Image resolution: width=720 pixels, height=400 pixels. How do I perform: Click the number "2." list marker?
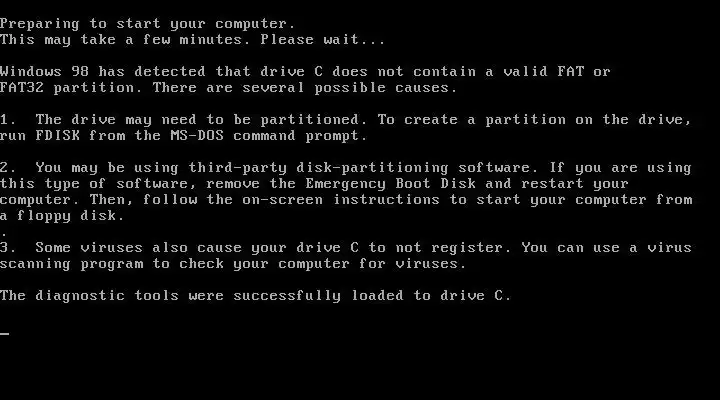click(x=8, y=168)
